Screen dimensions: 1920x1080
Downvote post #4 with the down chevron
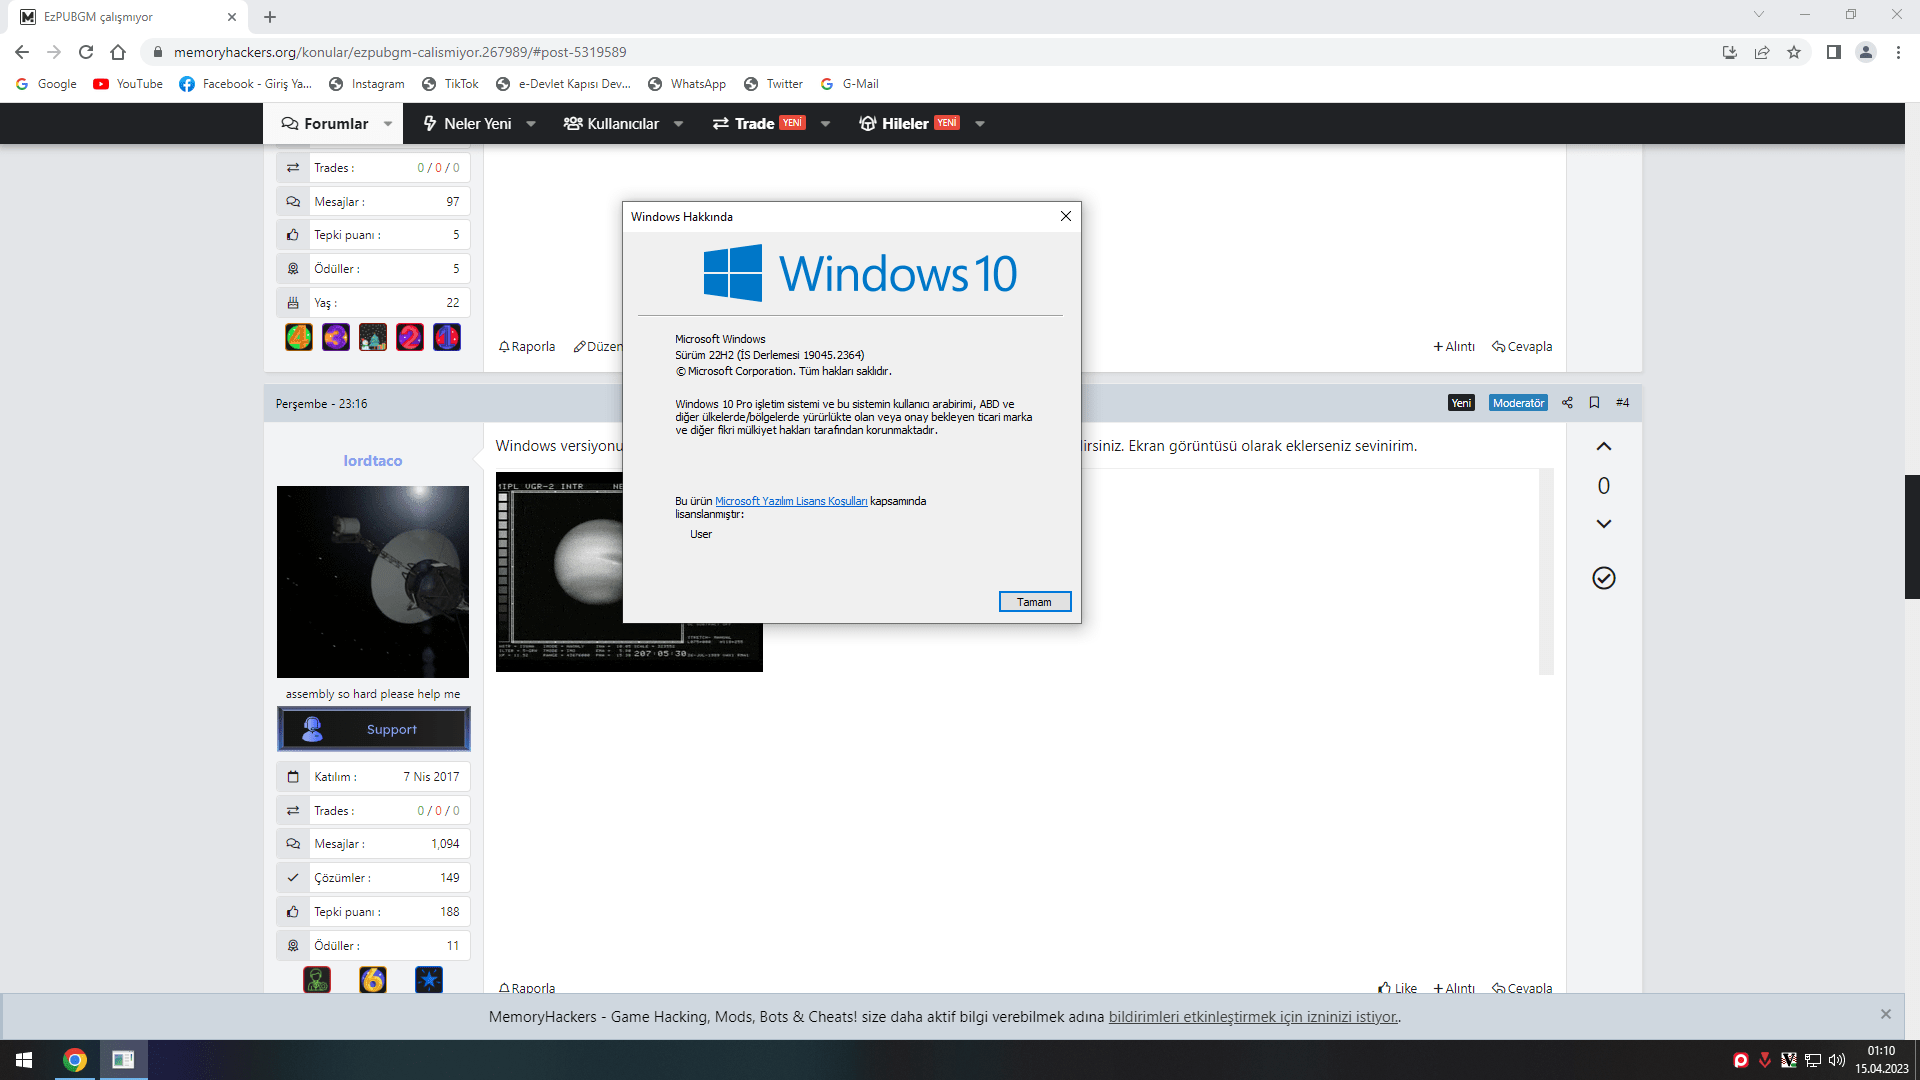click(1604, 524)
